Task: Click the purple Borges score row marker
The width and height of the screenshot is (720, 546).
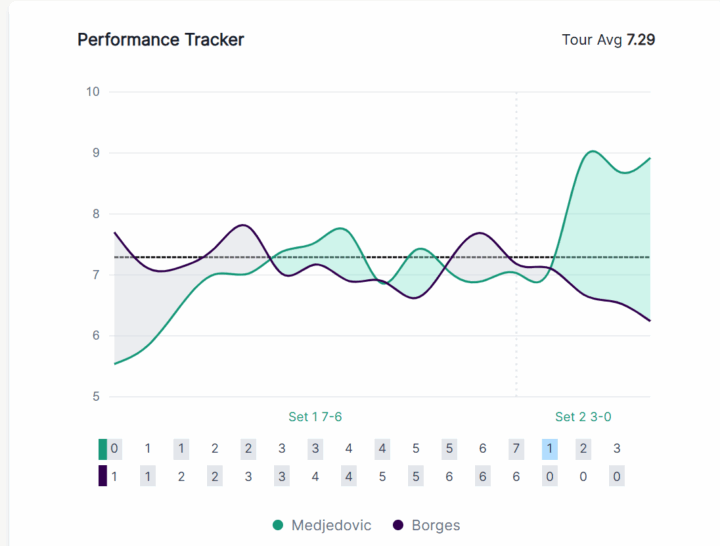Action: [x=103, y=477]
